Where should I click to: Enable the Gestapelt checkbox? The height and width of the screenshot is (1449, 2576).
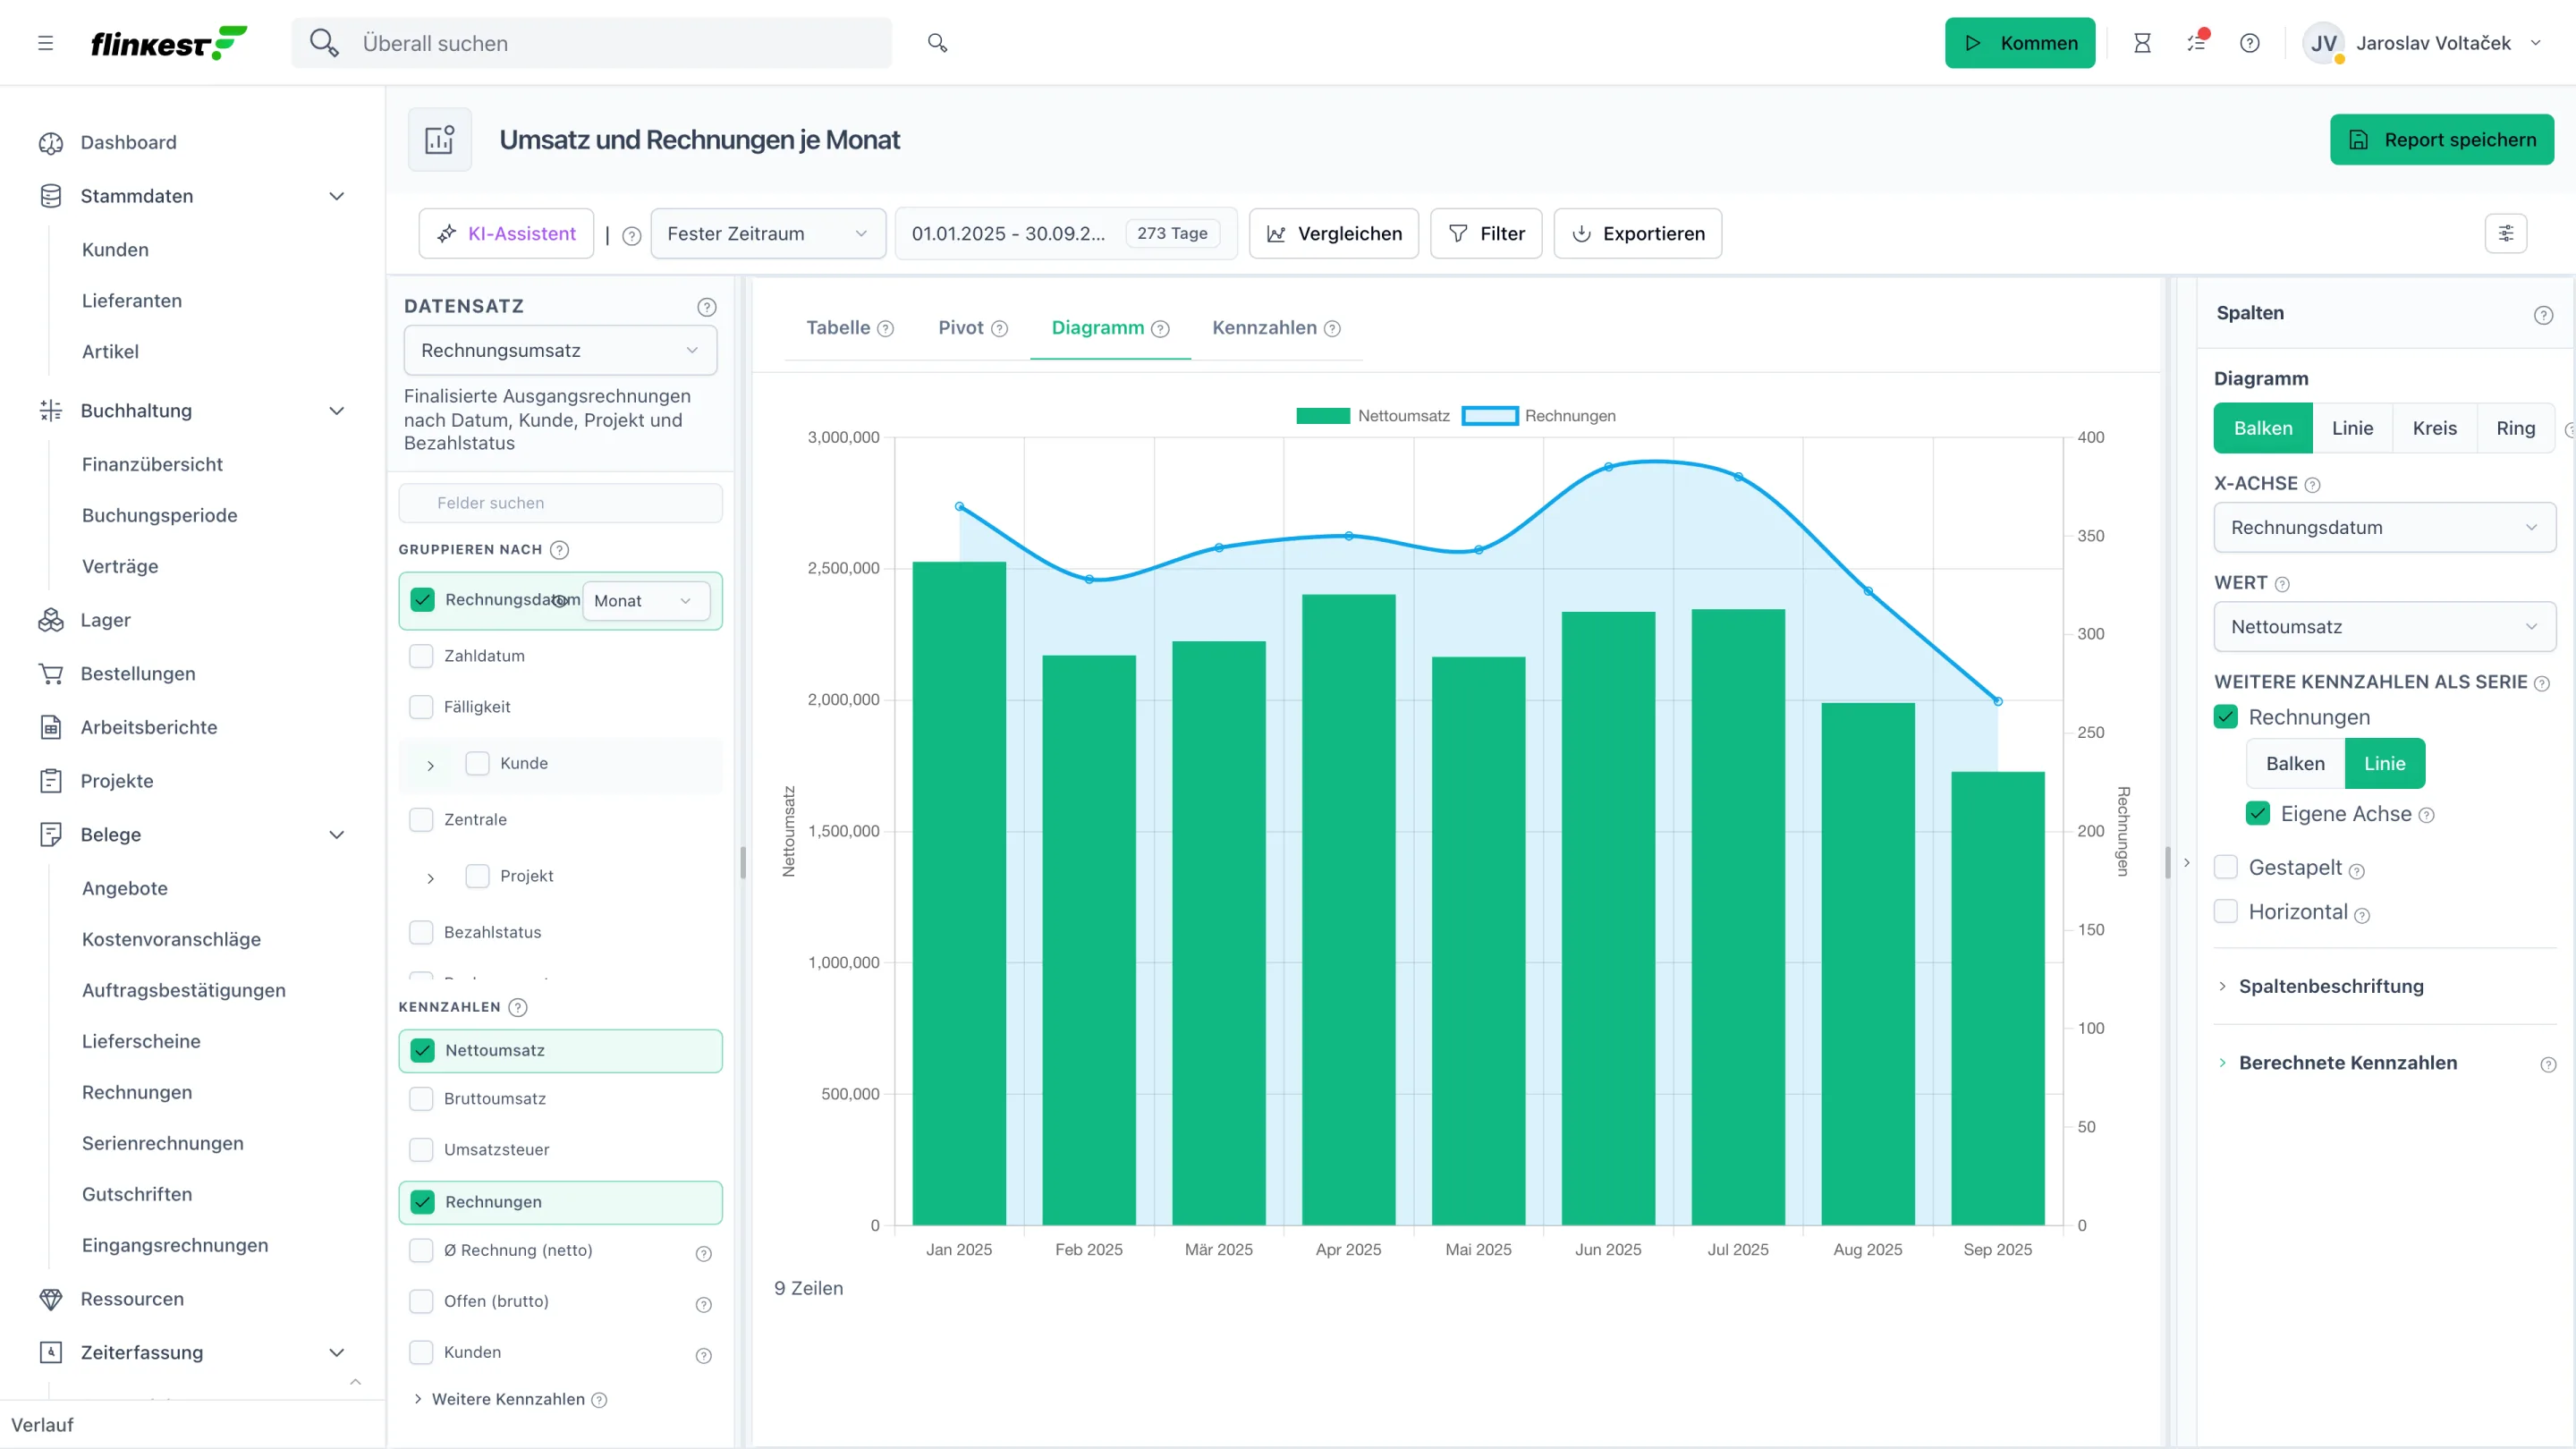point(2225,867)
